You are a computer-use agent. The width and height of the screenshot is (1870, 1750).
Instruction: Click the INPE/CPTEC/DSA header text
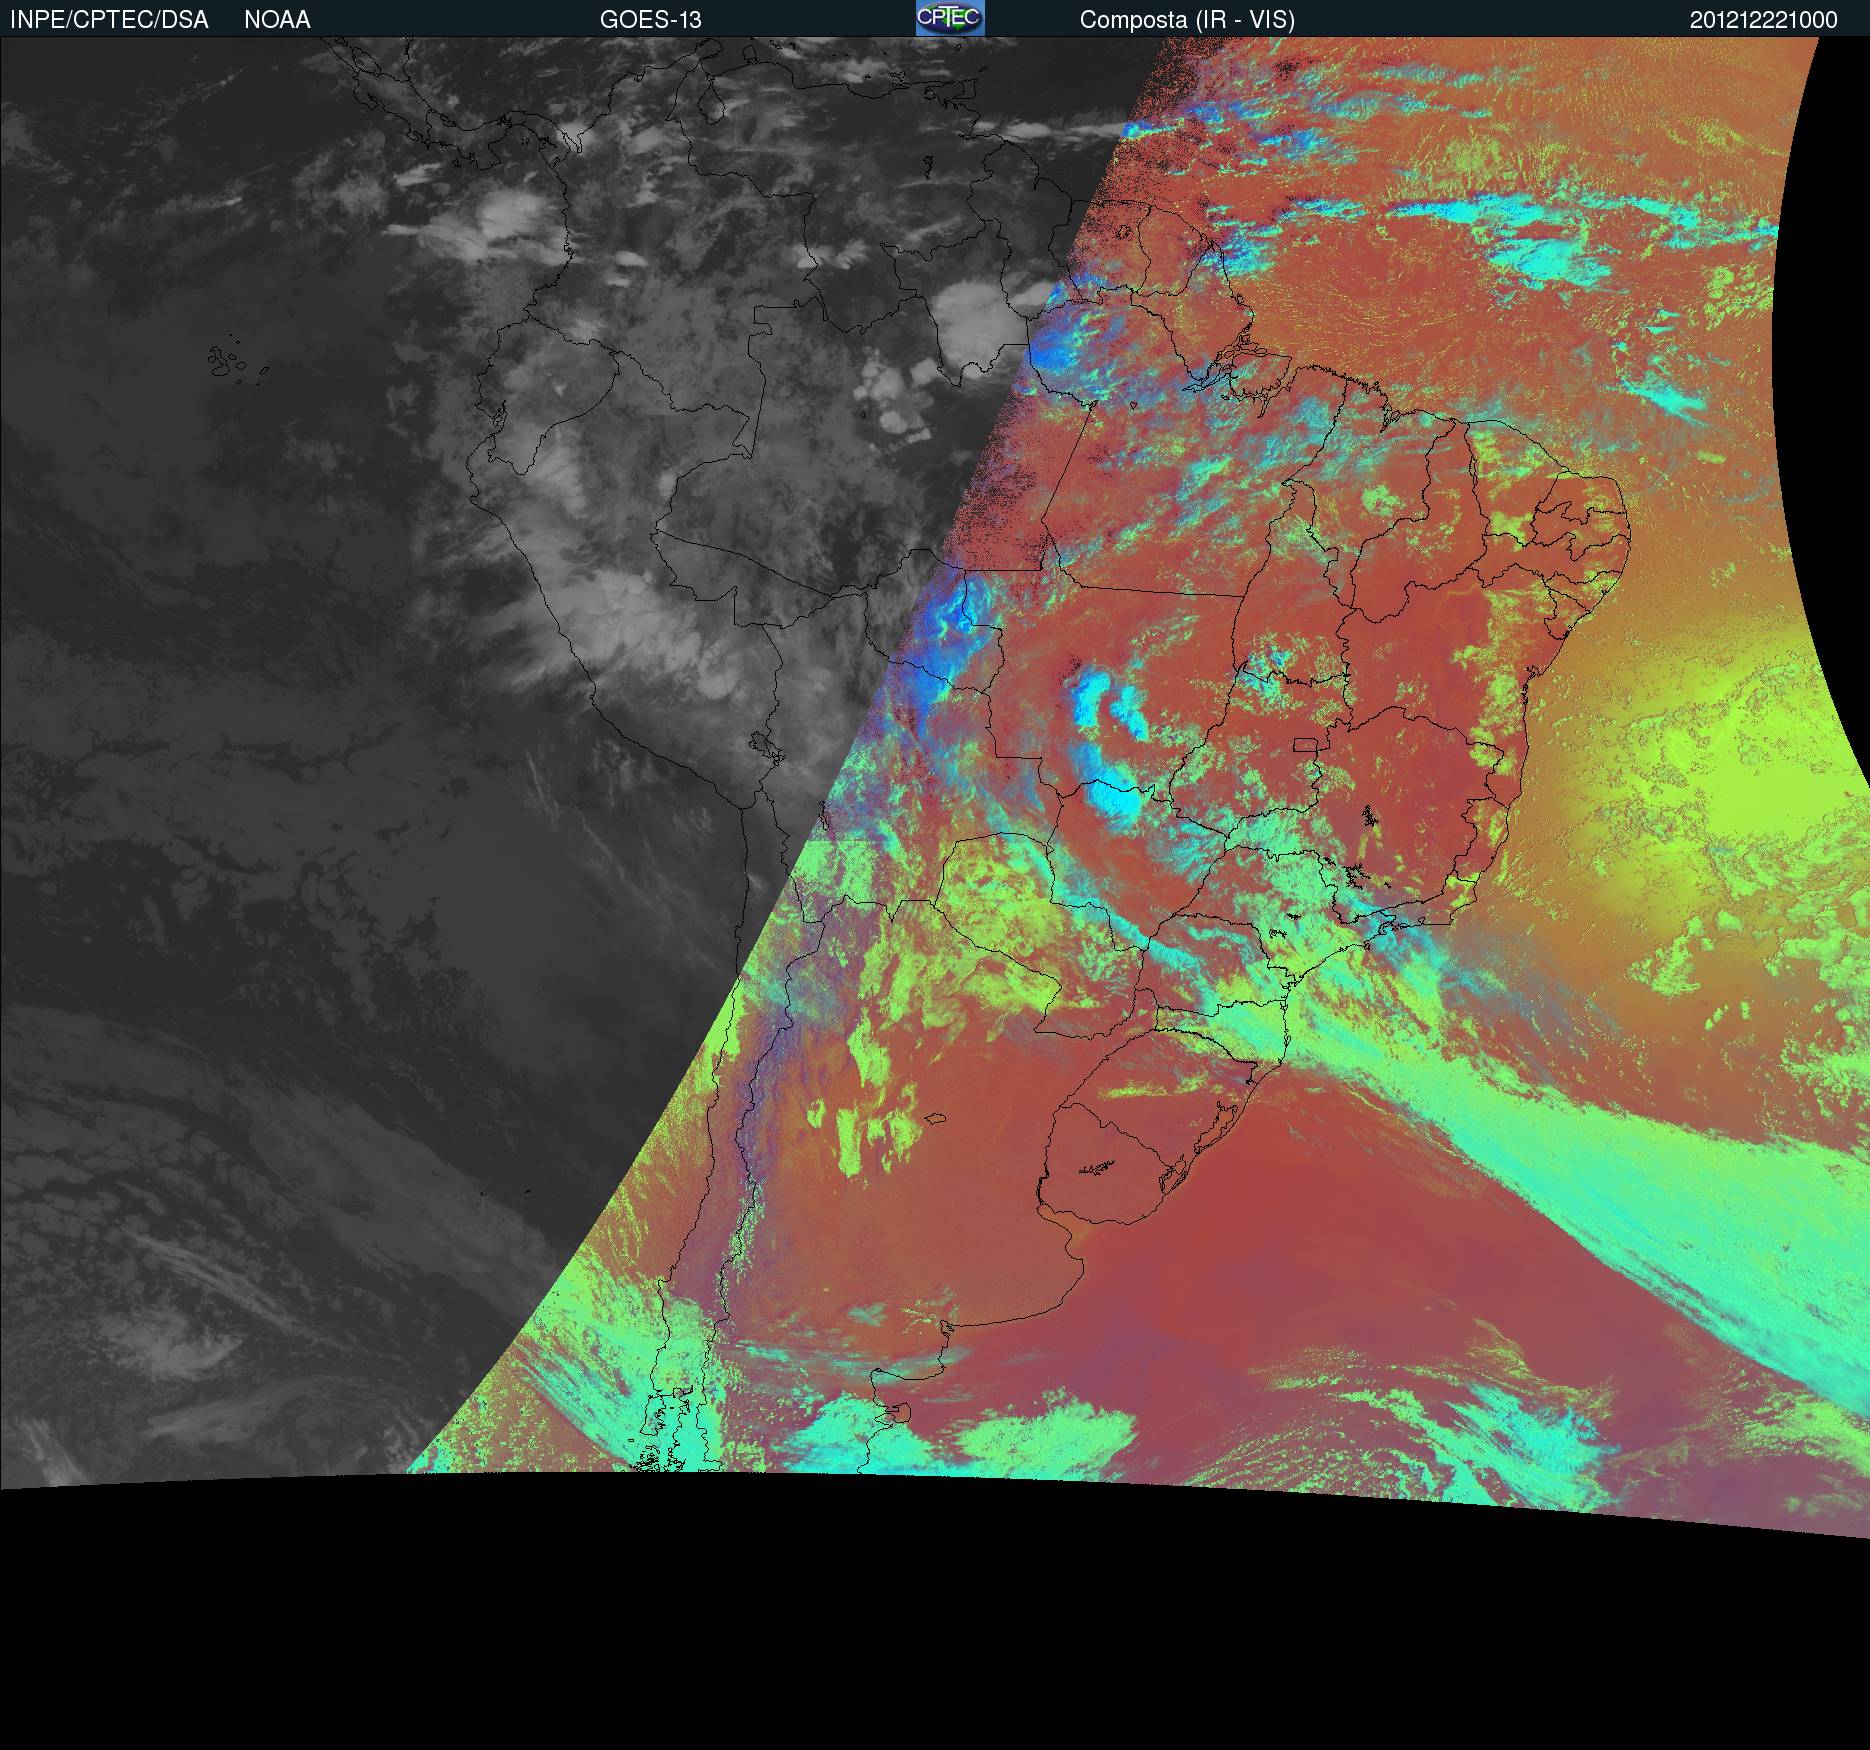pos(109,20)
